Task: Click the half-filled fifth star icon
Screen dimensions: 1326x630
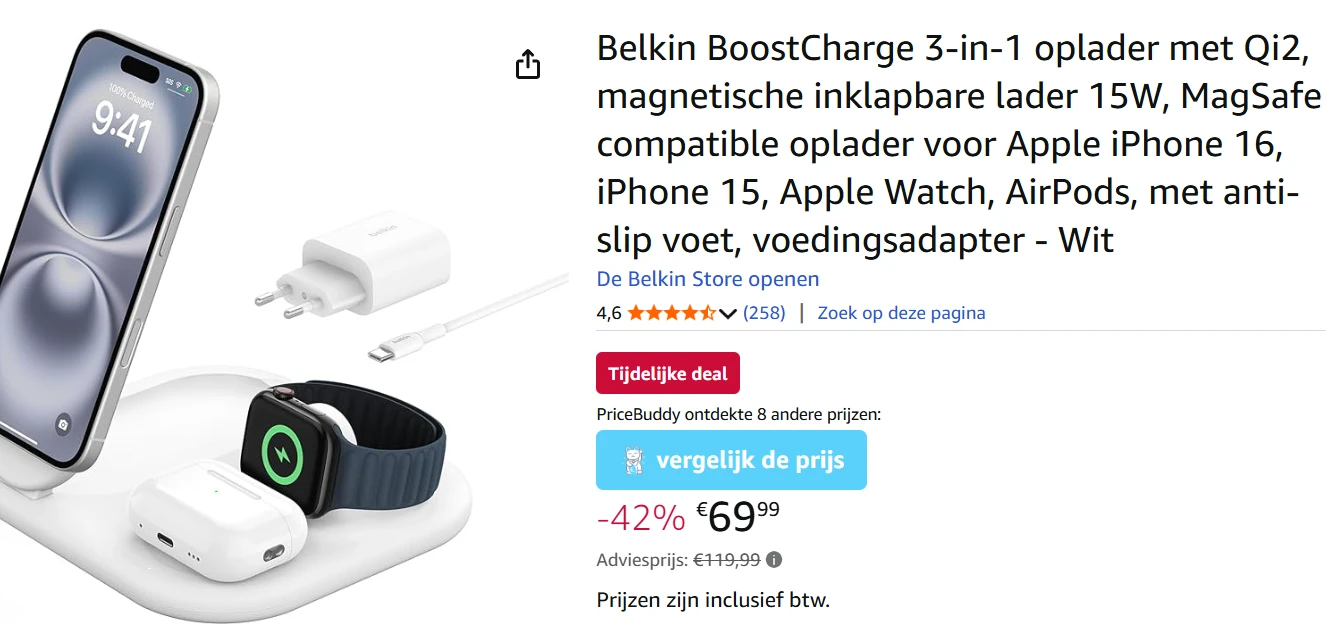Action: [707, 312]
